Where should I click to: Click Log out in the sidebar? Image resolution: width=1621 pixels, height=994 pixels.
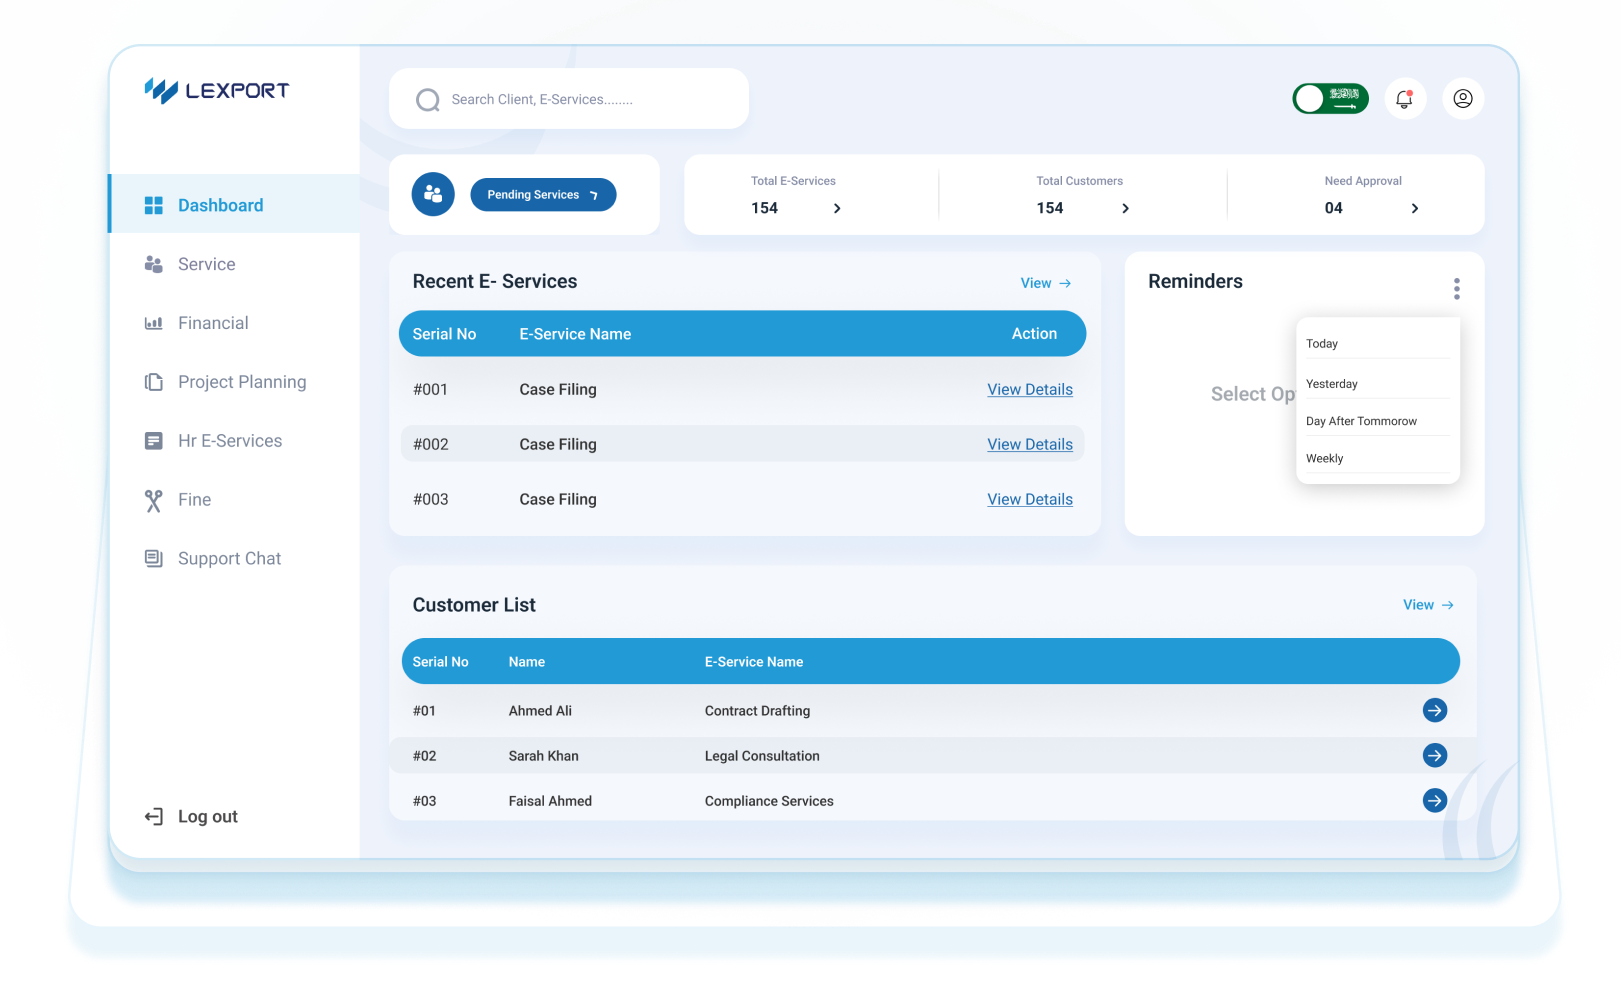pos(207,817)
